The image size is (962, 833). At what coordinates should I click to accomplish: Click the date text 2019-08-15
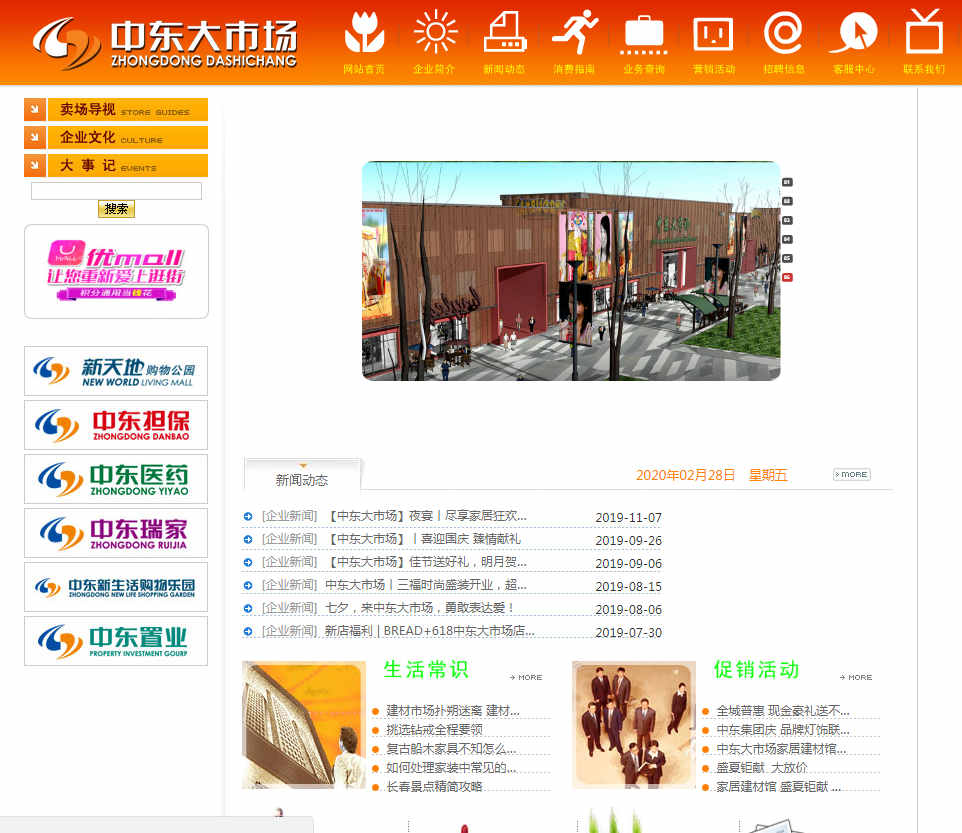[628, 586]
